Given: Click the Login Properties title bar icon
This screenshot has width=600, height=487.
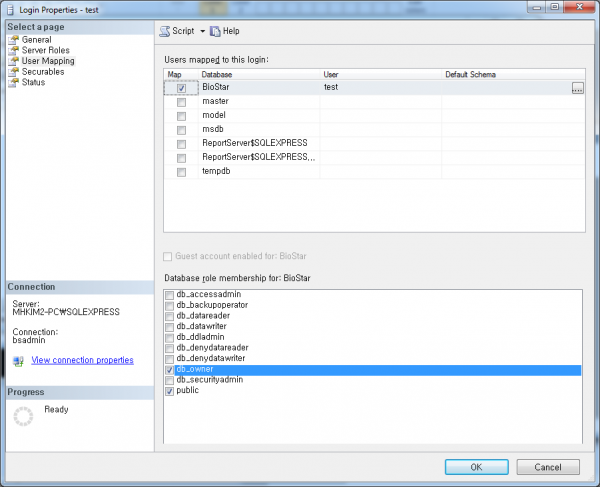Looking at the screenshot, I should point(10,9).
